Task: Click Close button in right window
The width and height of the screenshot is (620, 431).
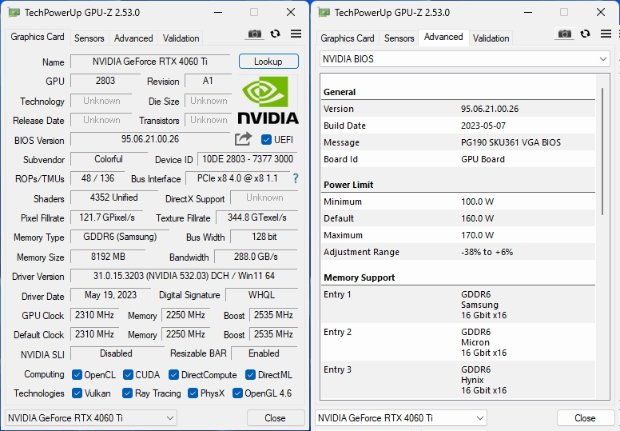Action: 585,418
